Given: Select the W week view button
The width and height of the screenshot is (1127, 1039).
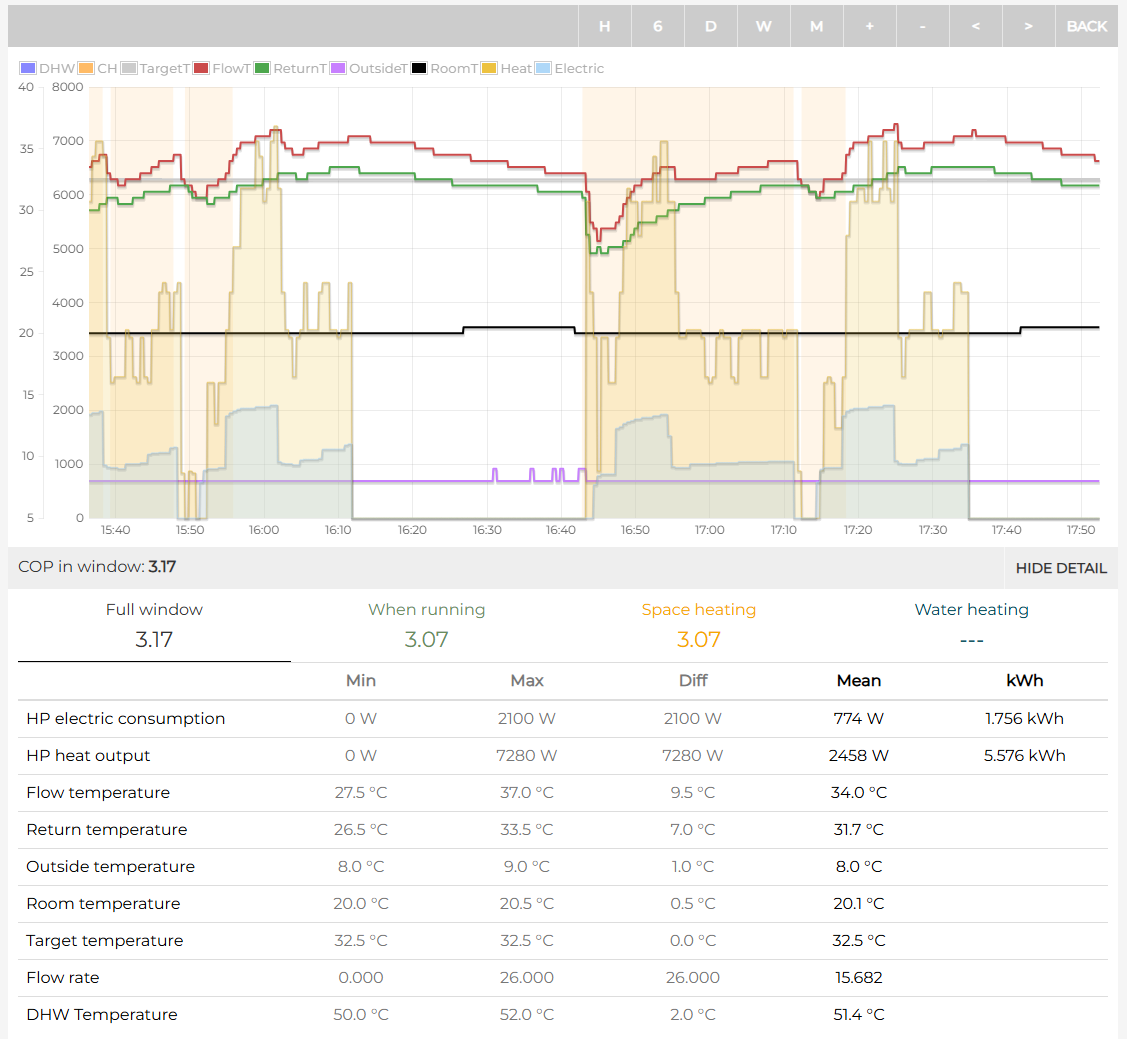Looking at the screenshot, I should click(x=764, y=26).
